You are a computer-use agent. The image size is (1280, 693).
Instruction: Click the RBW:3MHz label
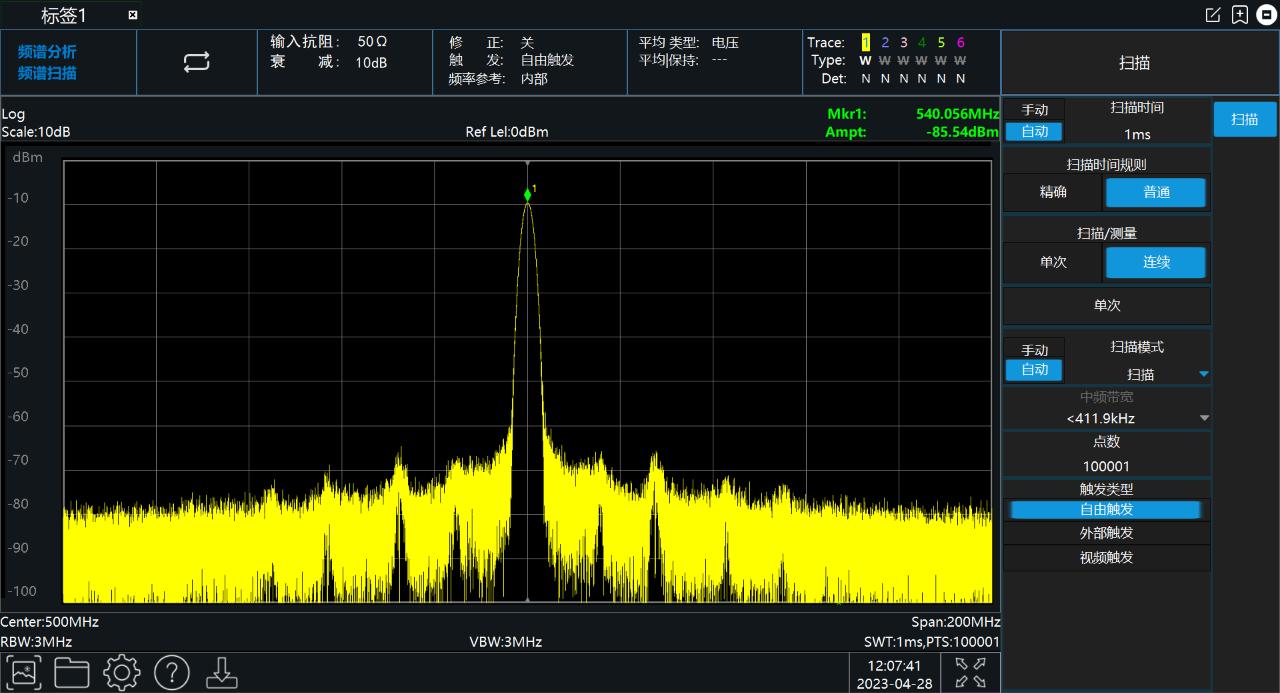click(37, 642)
